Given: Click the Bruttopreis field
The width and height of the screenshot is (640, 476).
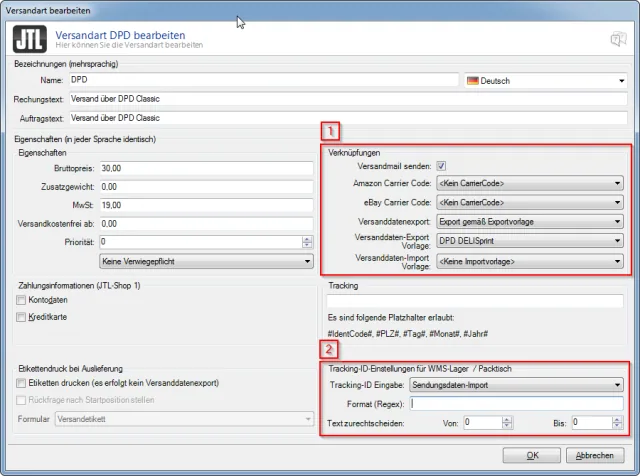Looking at the screenshot, I should (x=207, y=168).
